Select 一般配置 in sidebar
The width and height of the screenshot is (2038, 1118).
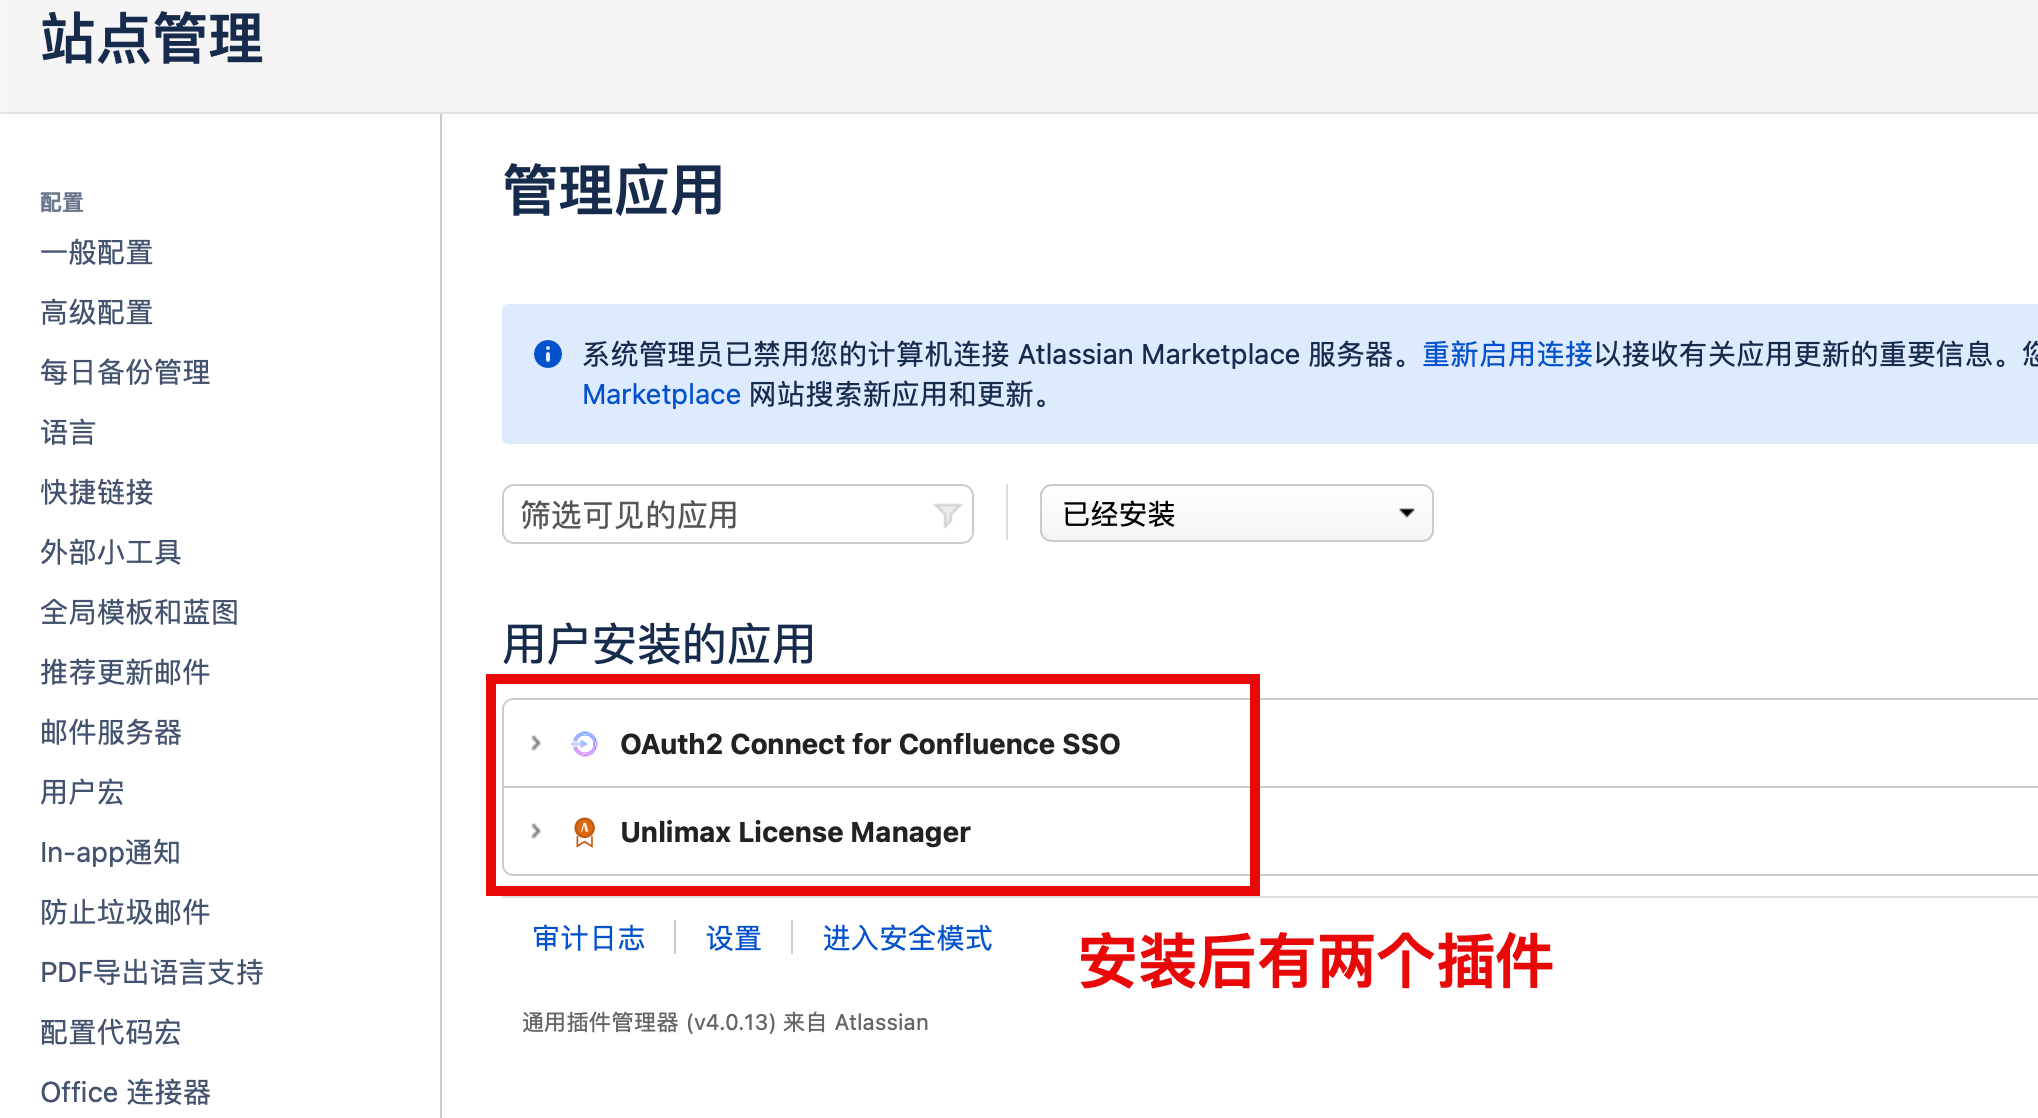(97, 252)
